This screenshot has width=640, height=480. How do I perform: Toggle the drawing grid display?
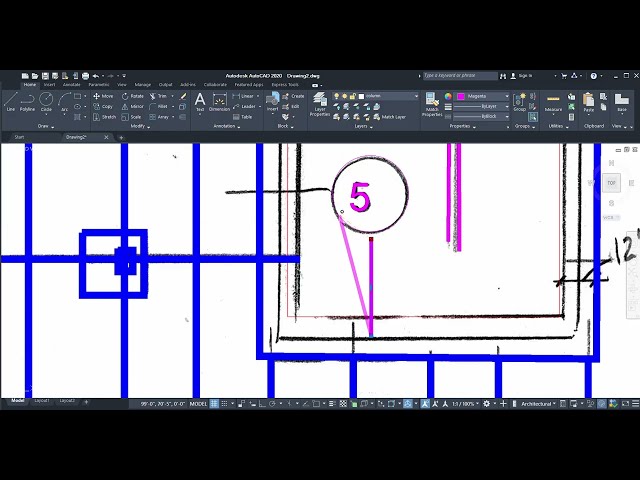pyautogui.click(x=214, y=404)
